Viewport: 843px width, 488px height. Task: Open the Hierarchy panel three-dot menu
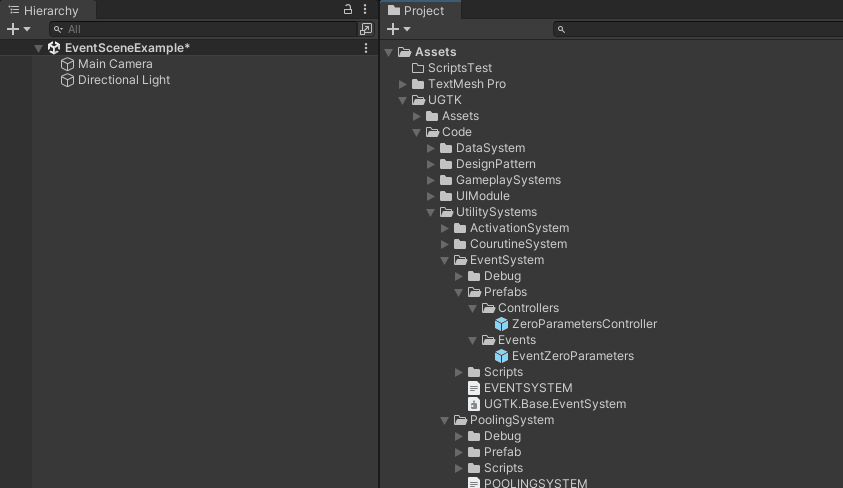[365, 9]
